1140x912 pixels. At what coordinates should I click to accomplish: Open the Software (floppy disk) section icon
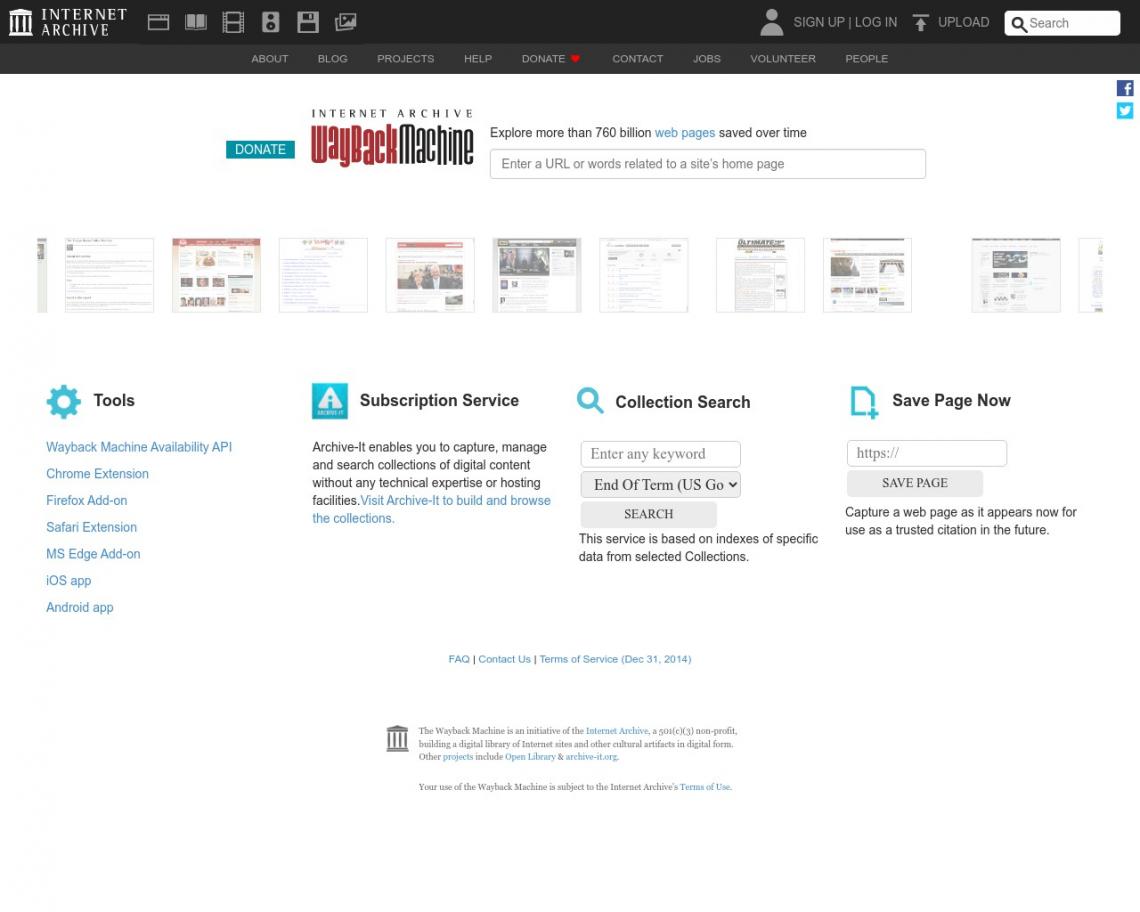tap(308, 23)
